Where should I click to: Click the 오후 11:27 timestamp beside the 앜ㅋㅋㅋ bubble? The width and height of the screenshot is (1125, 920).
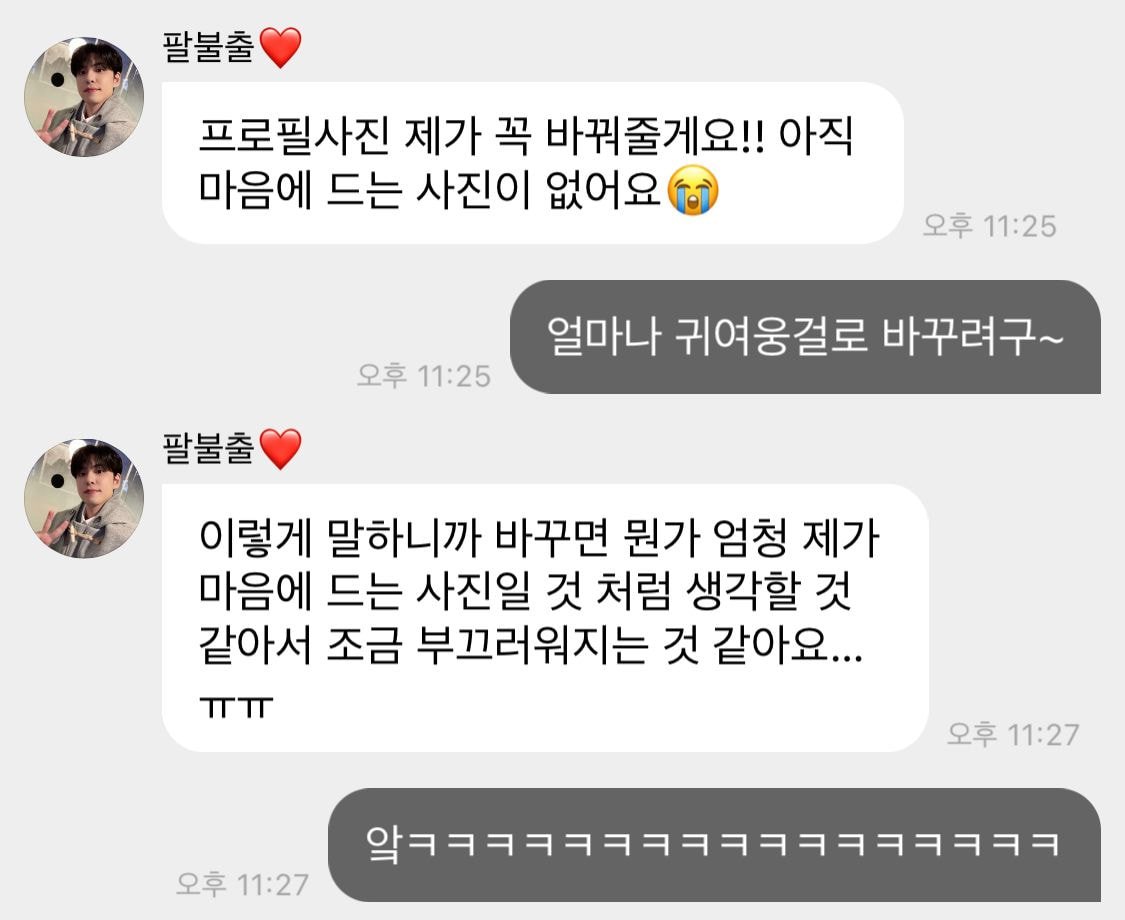(243, 884)
